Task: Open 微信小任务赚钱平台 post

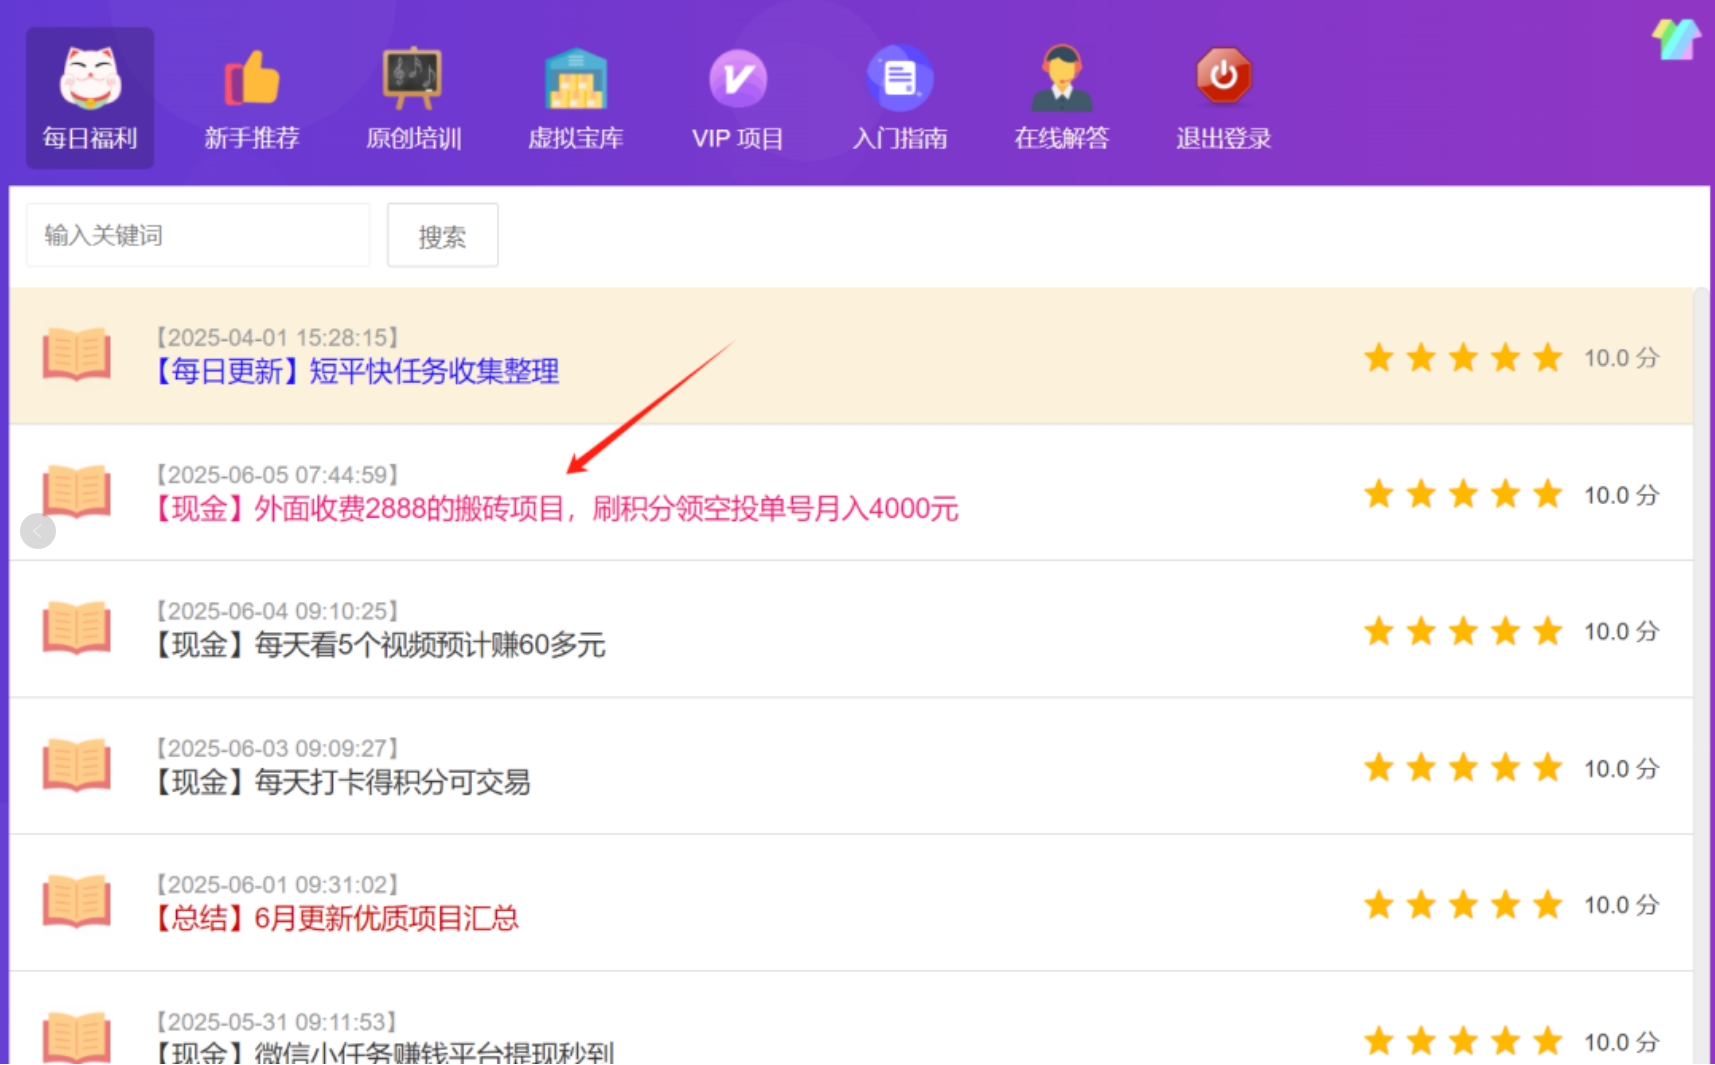Action: (384, 1052)
